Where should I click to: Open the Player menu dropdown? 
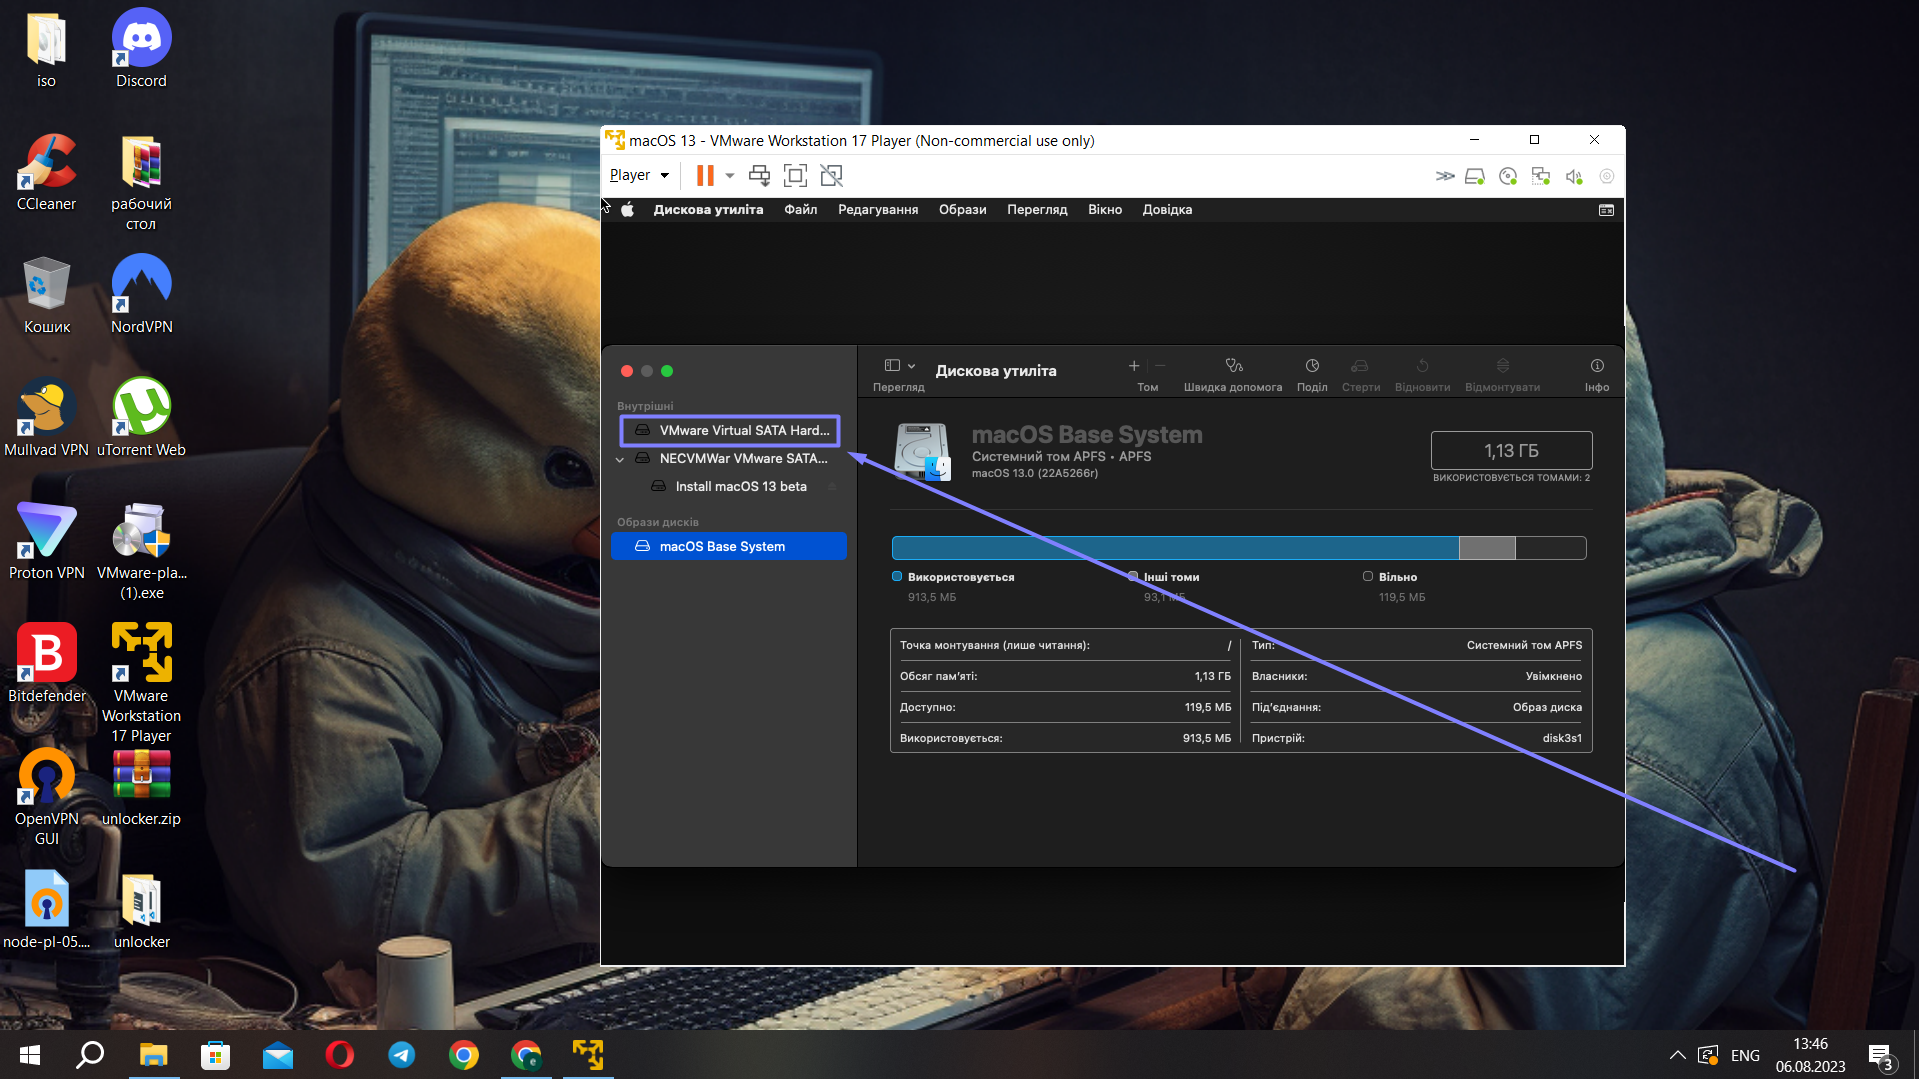click(639, 175)
